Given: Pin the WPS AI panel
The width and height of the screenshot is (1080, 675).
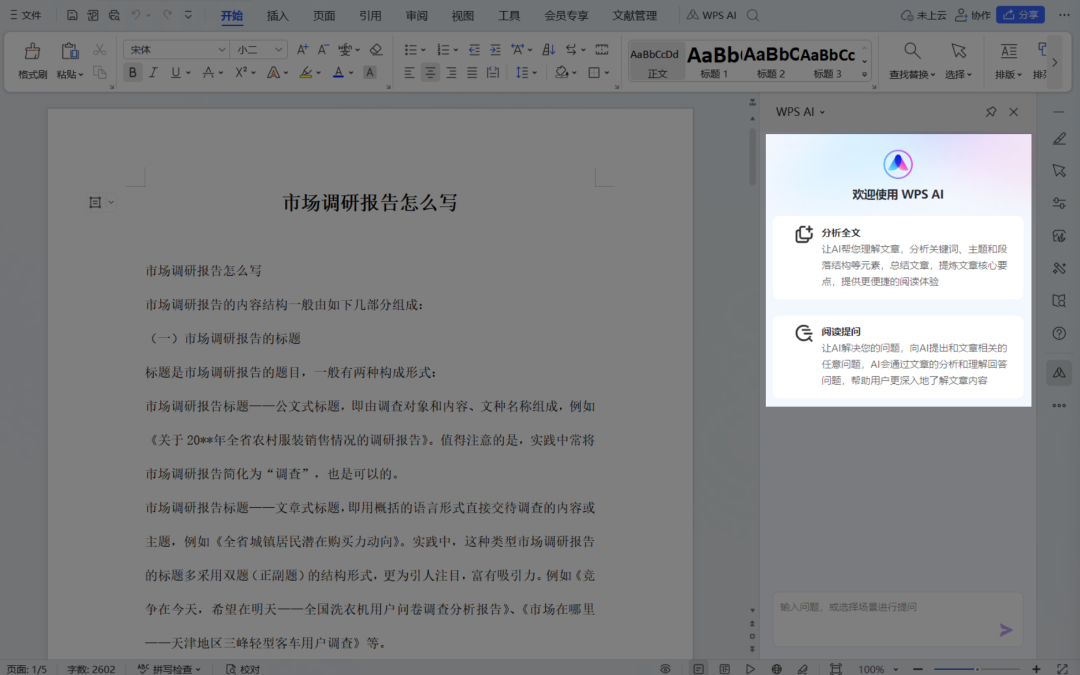Looking at the screenshot, I should pos(990,112).
